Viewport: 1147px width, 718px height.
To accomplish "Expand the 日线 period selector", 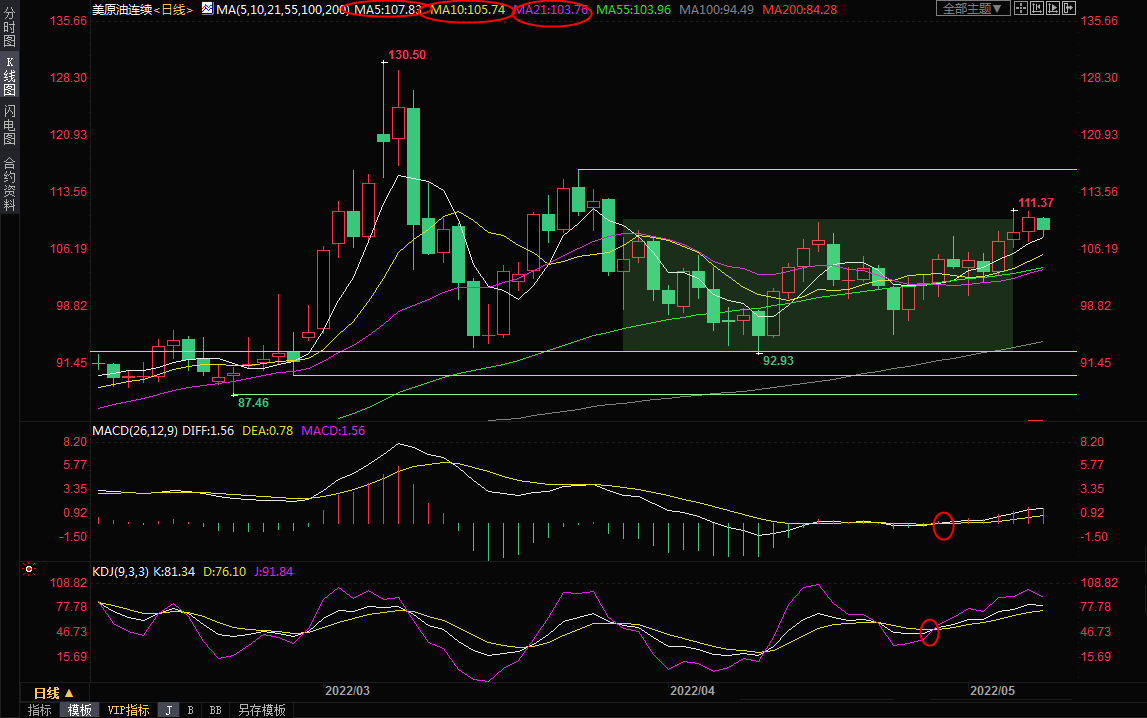I will click(x=54, y=693).
